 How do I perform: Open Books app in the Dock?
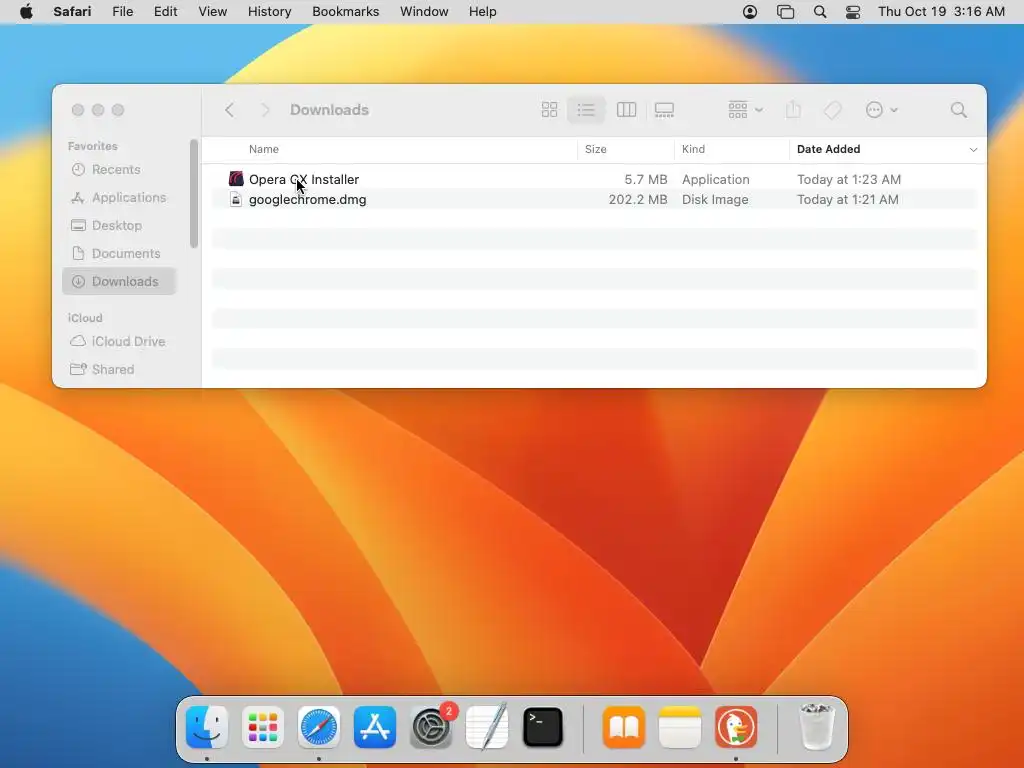click(624, 727)
